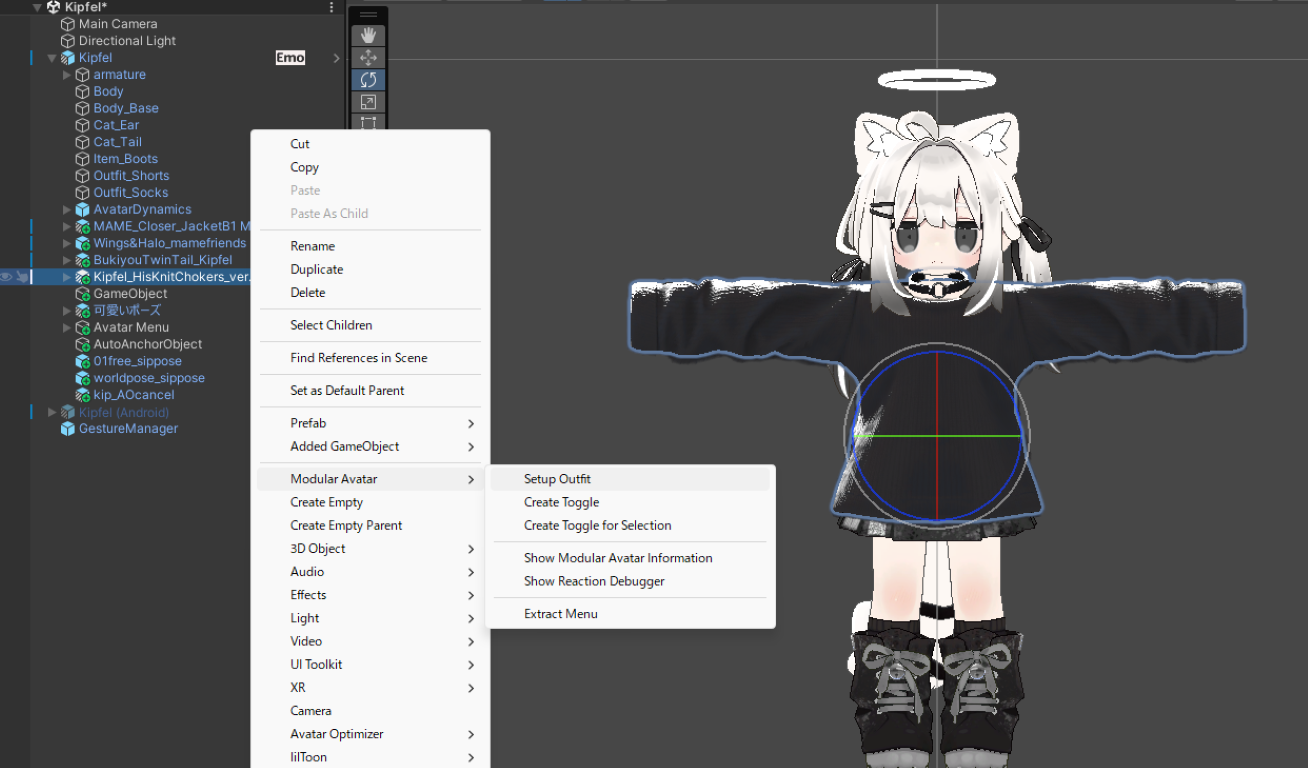
Task: Click the Emo label on Kipfel row
Action: (x=290, y=58)
